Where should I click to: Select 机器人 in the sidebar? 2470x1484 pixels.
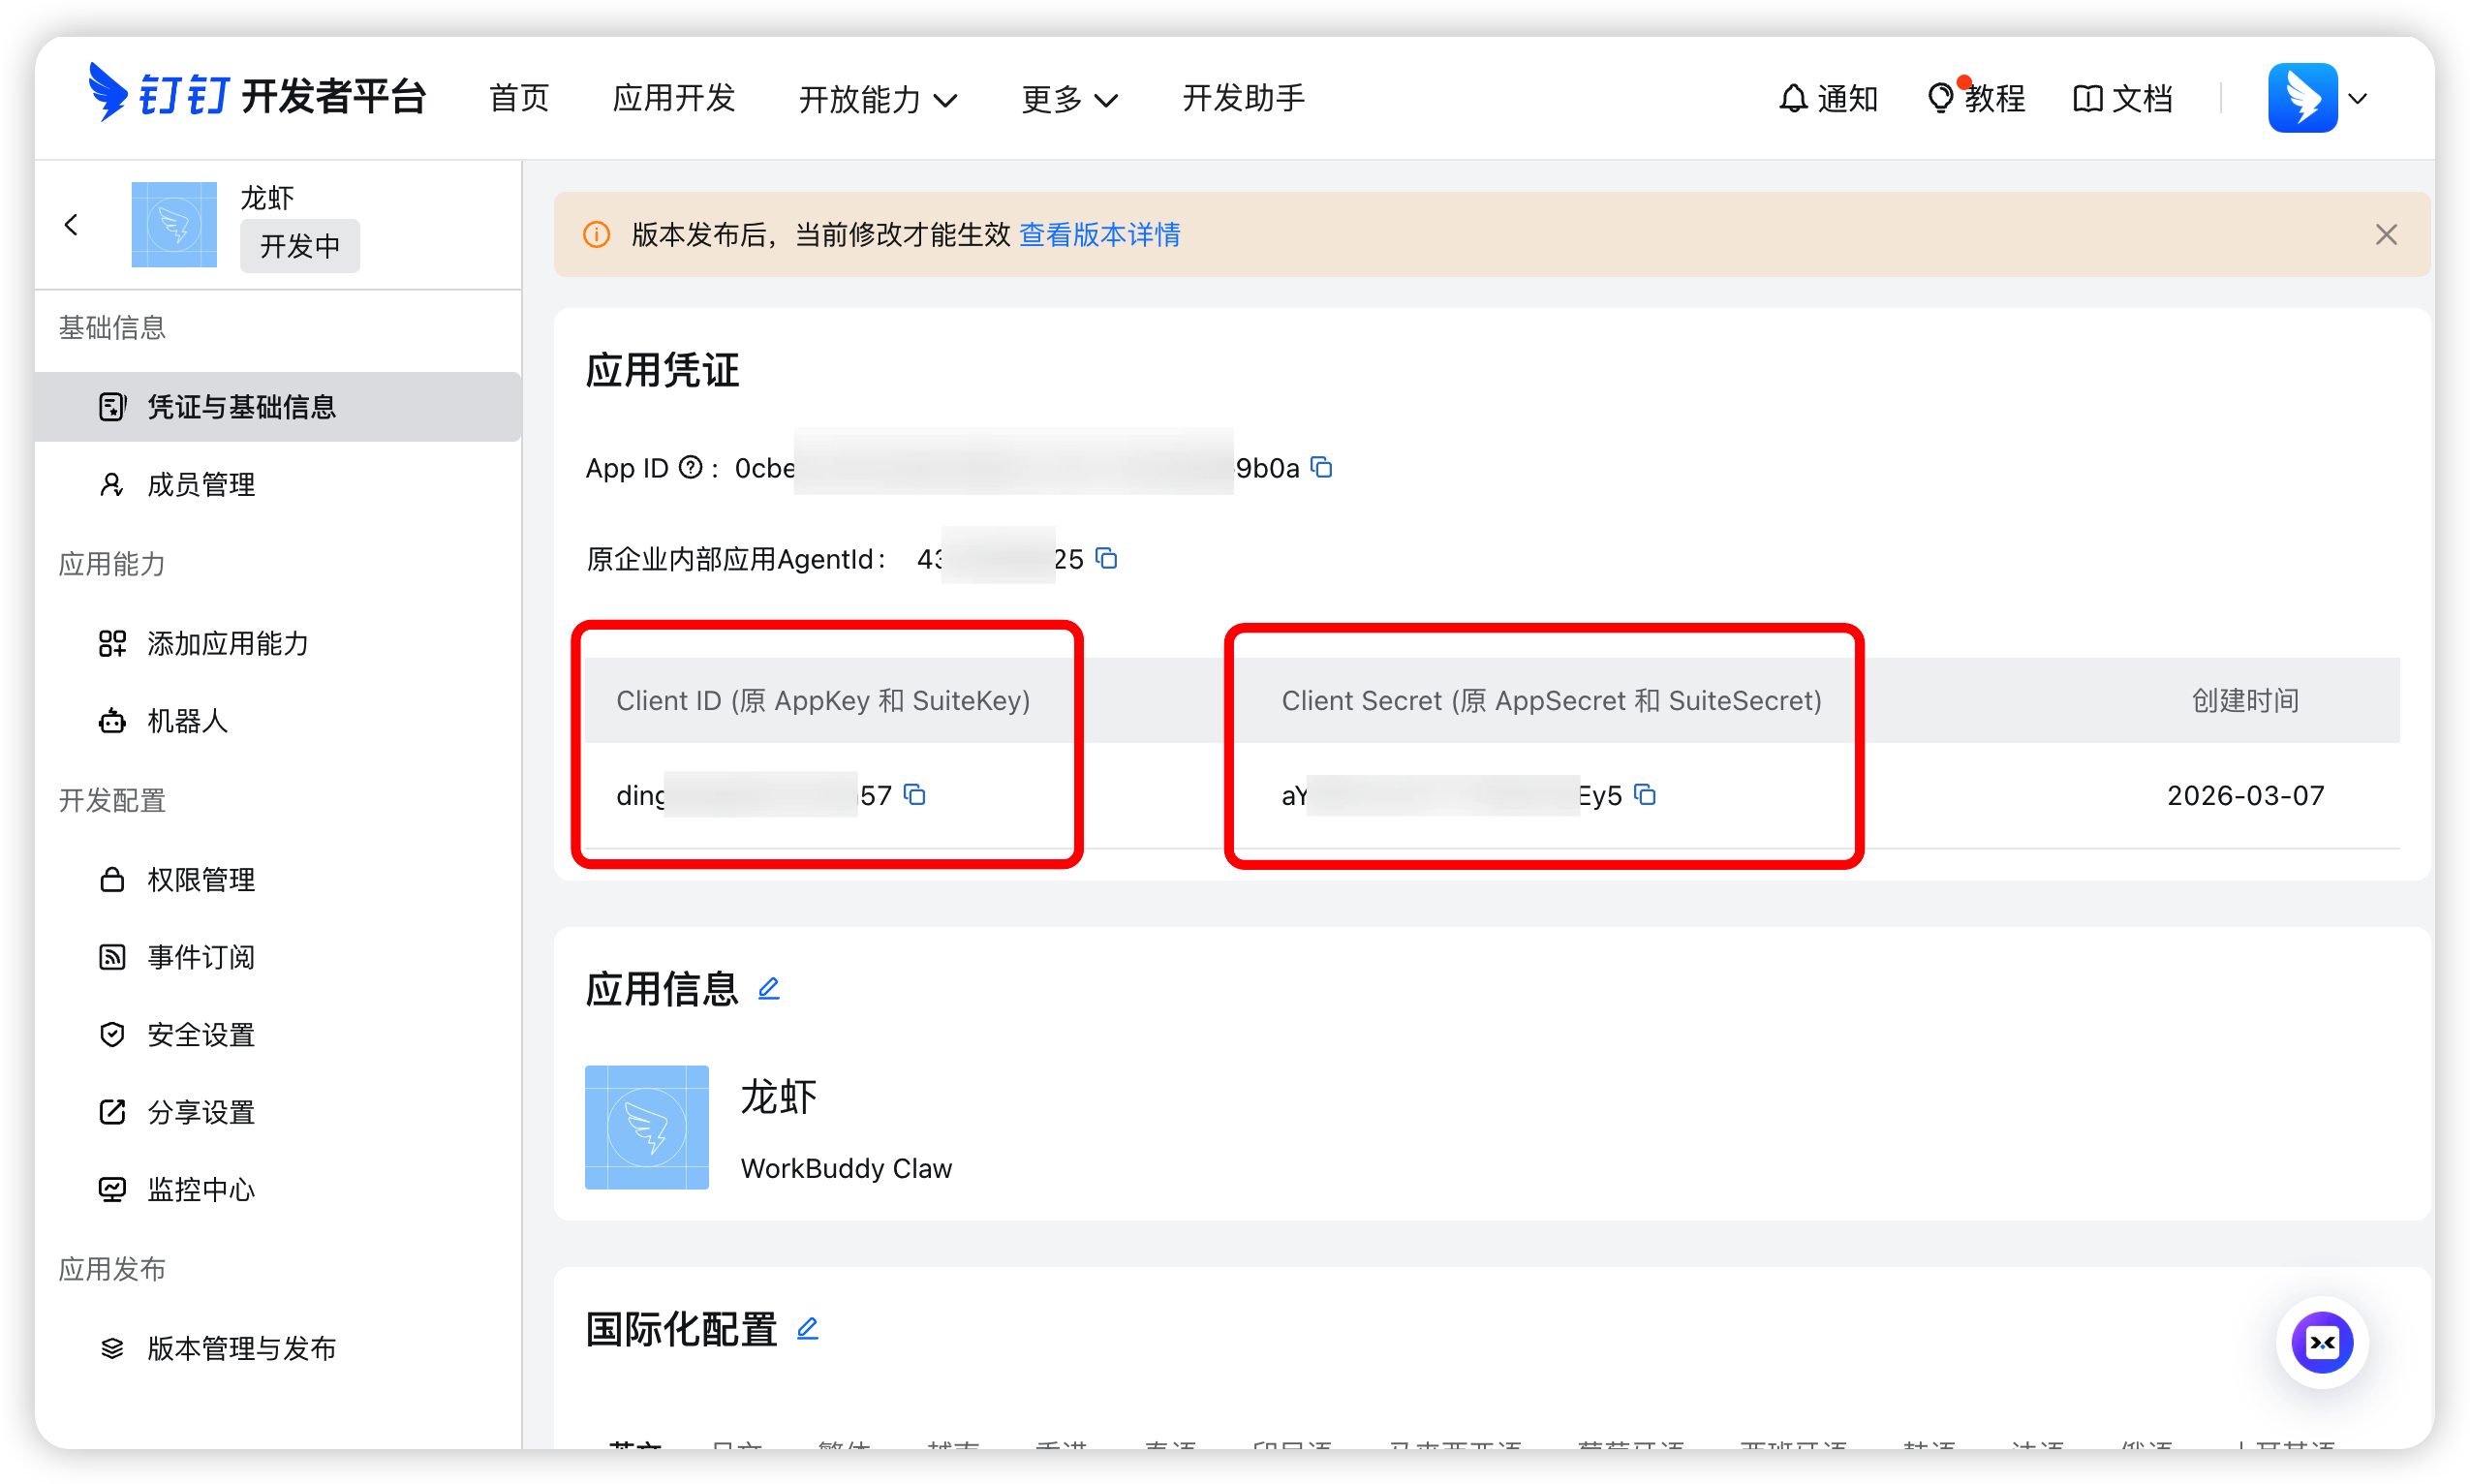187,721
